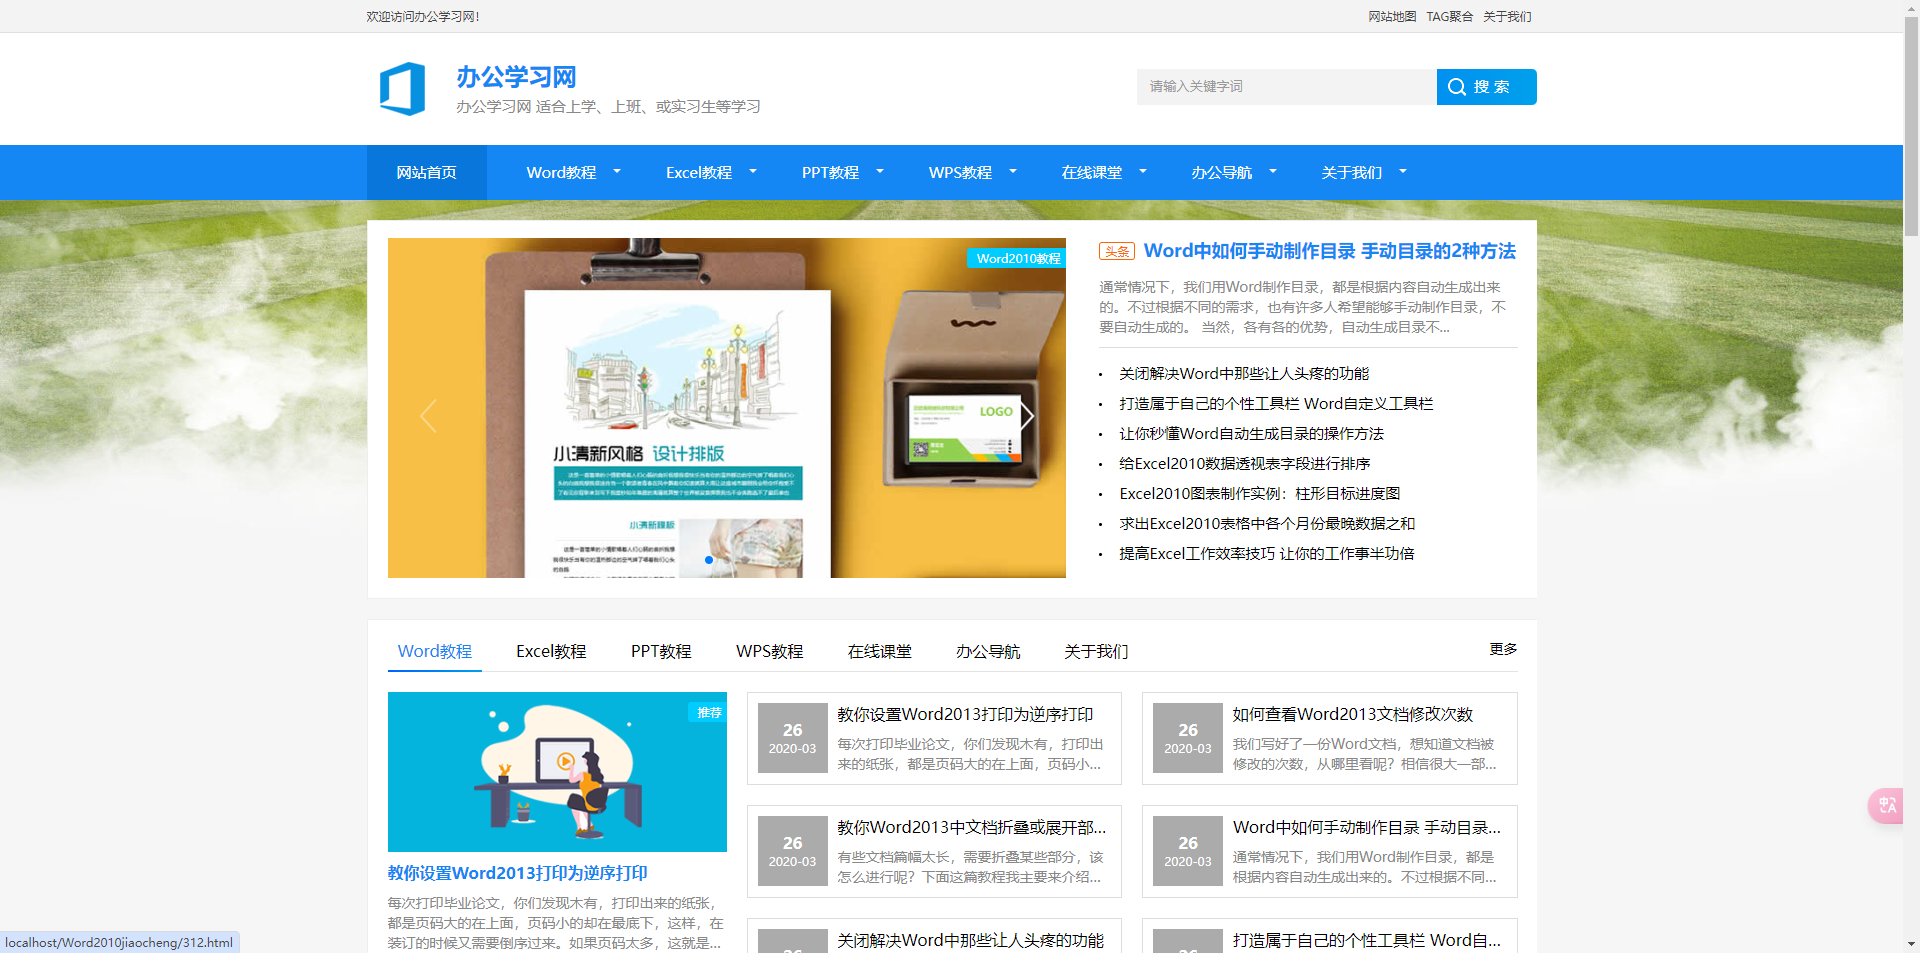
Task: Switch to the Excel教程 content tab
Action: (551, 651)
